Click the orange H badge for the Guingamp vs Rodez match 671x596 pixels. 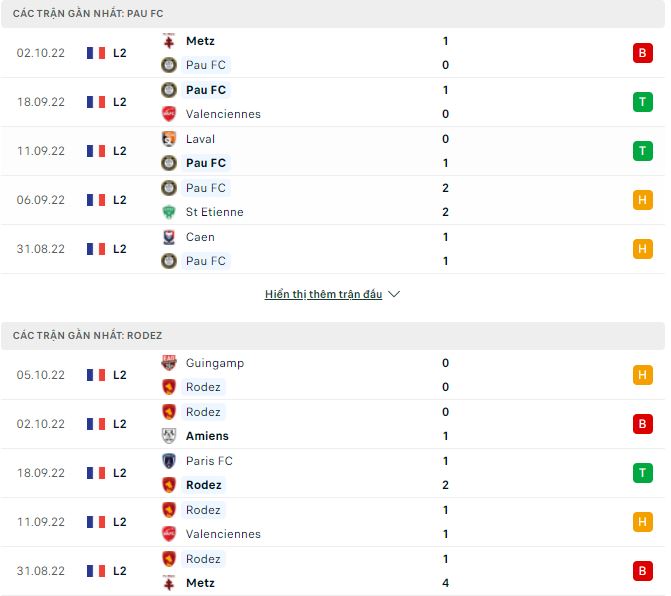pos(642,375)
